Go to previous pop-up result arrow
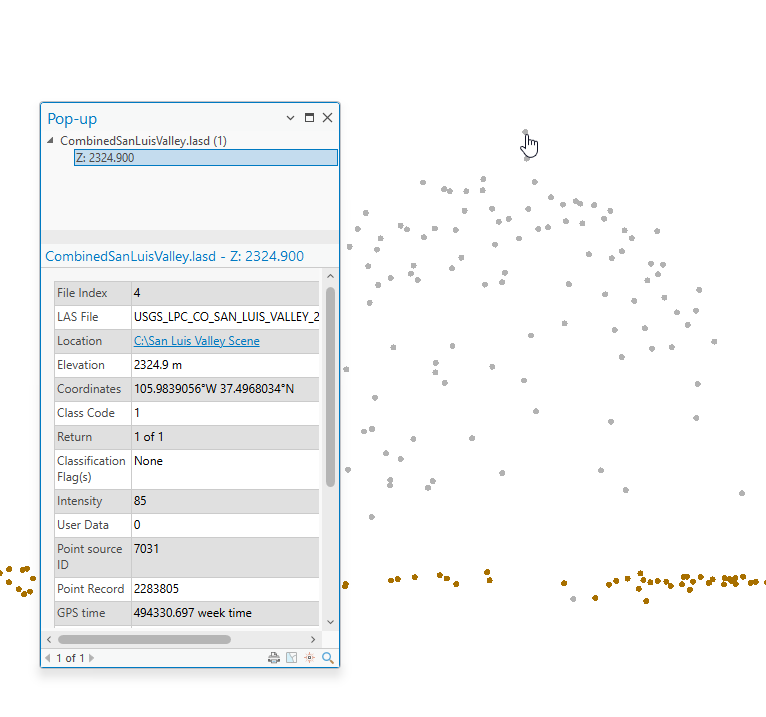The height and width of the screenshot is (717, 766). 48,658
